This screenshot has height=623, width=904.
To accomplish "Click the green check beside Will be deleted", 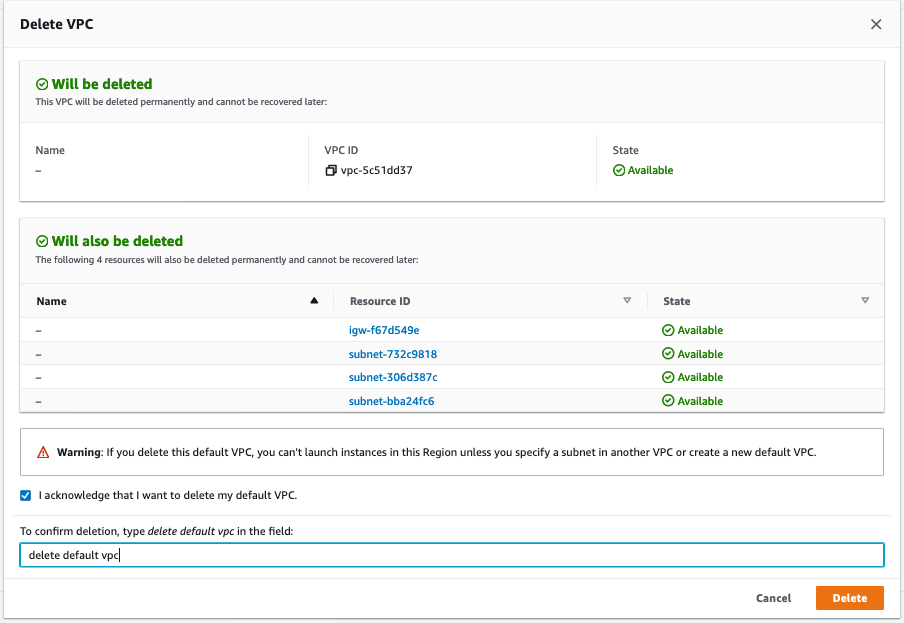I will 42,85.
